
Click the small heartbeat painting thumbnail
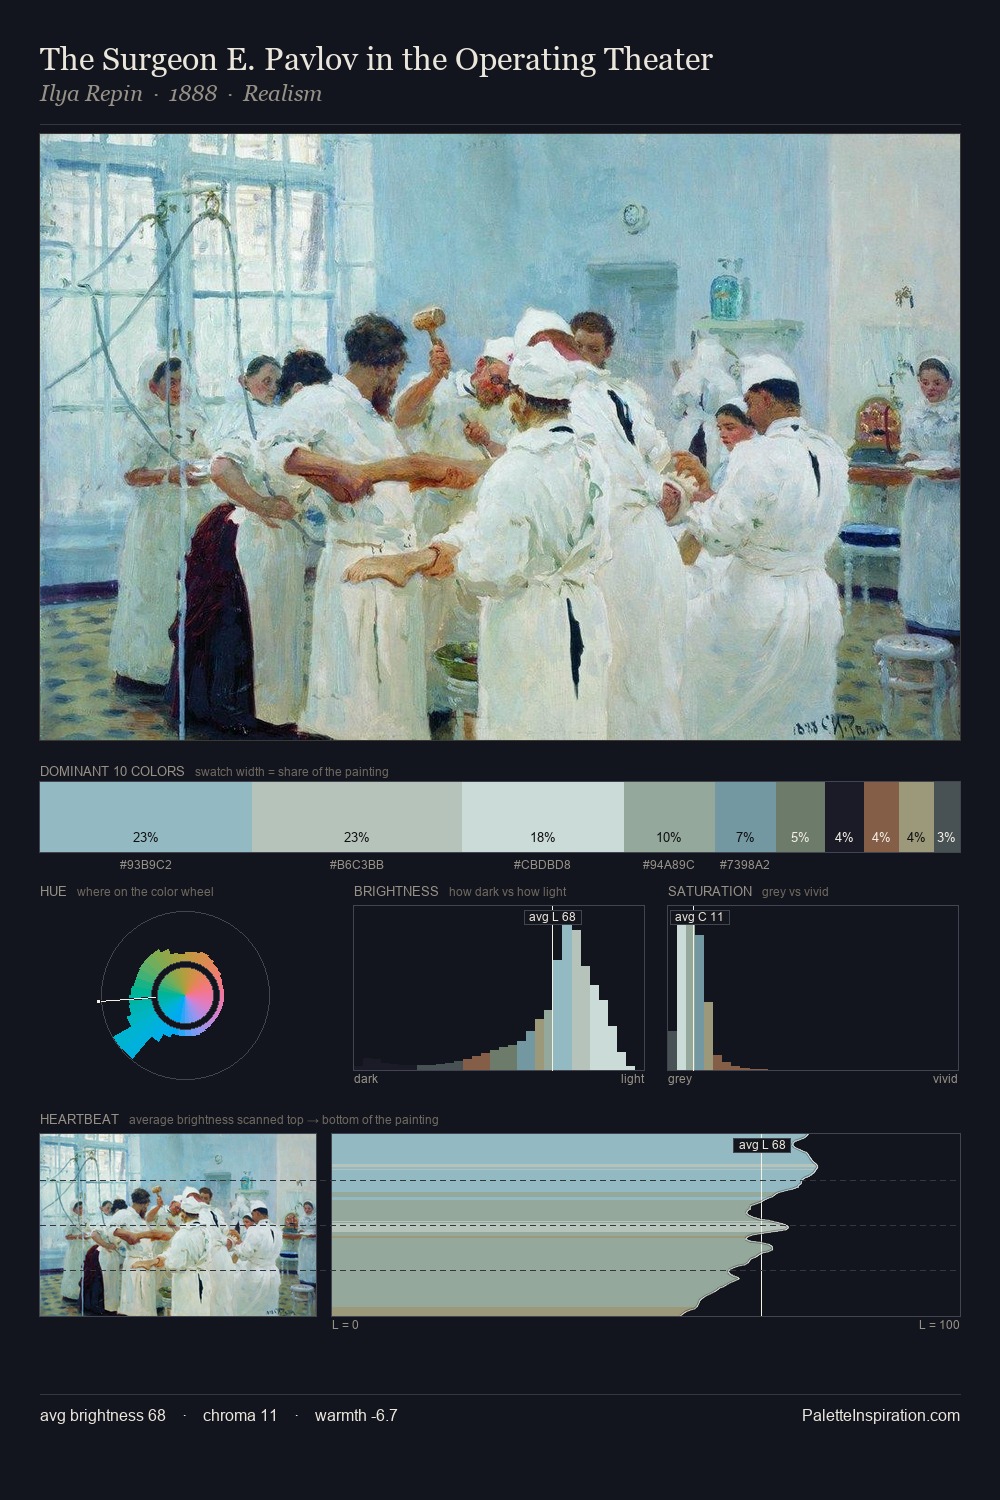pyautogui.click(x=178, y=1225)
